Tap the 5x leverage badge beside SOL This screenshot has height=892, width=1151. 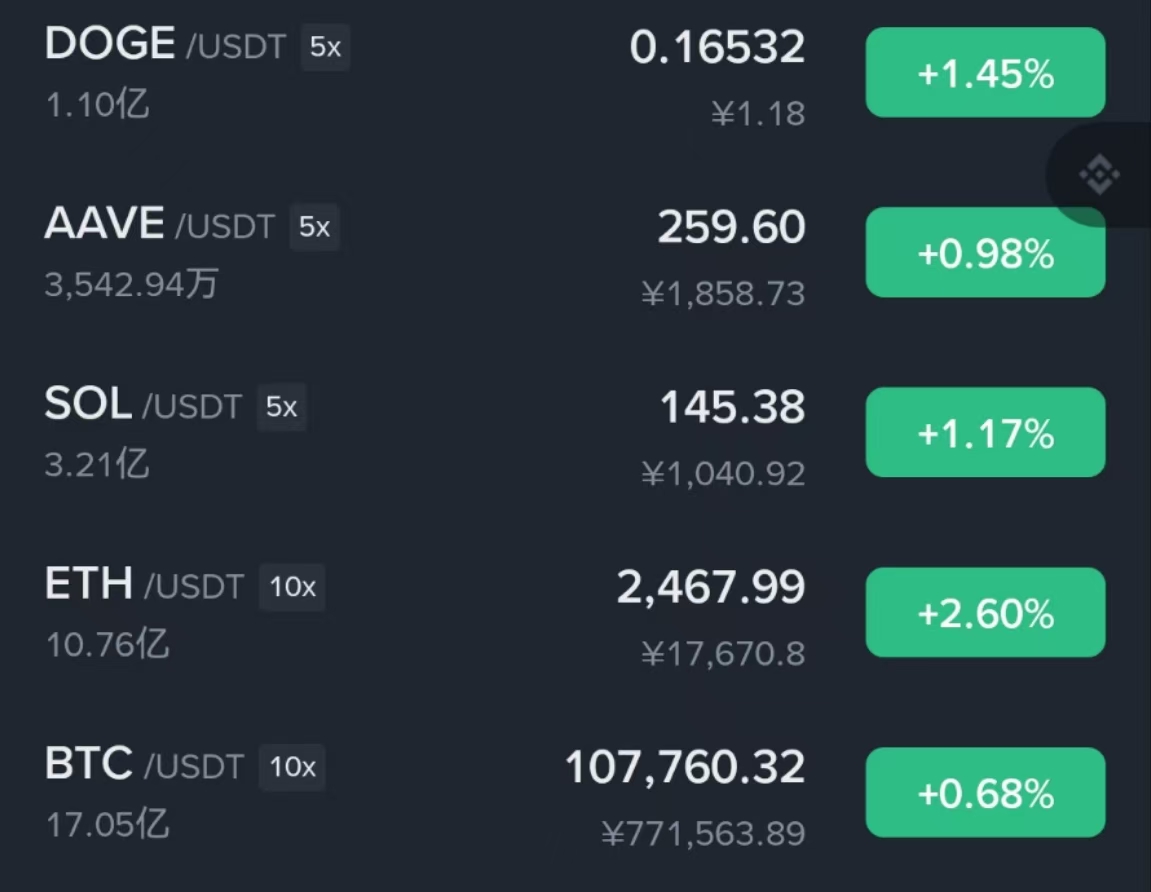[281, 407]
